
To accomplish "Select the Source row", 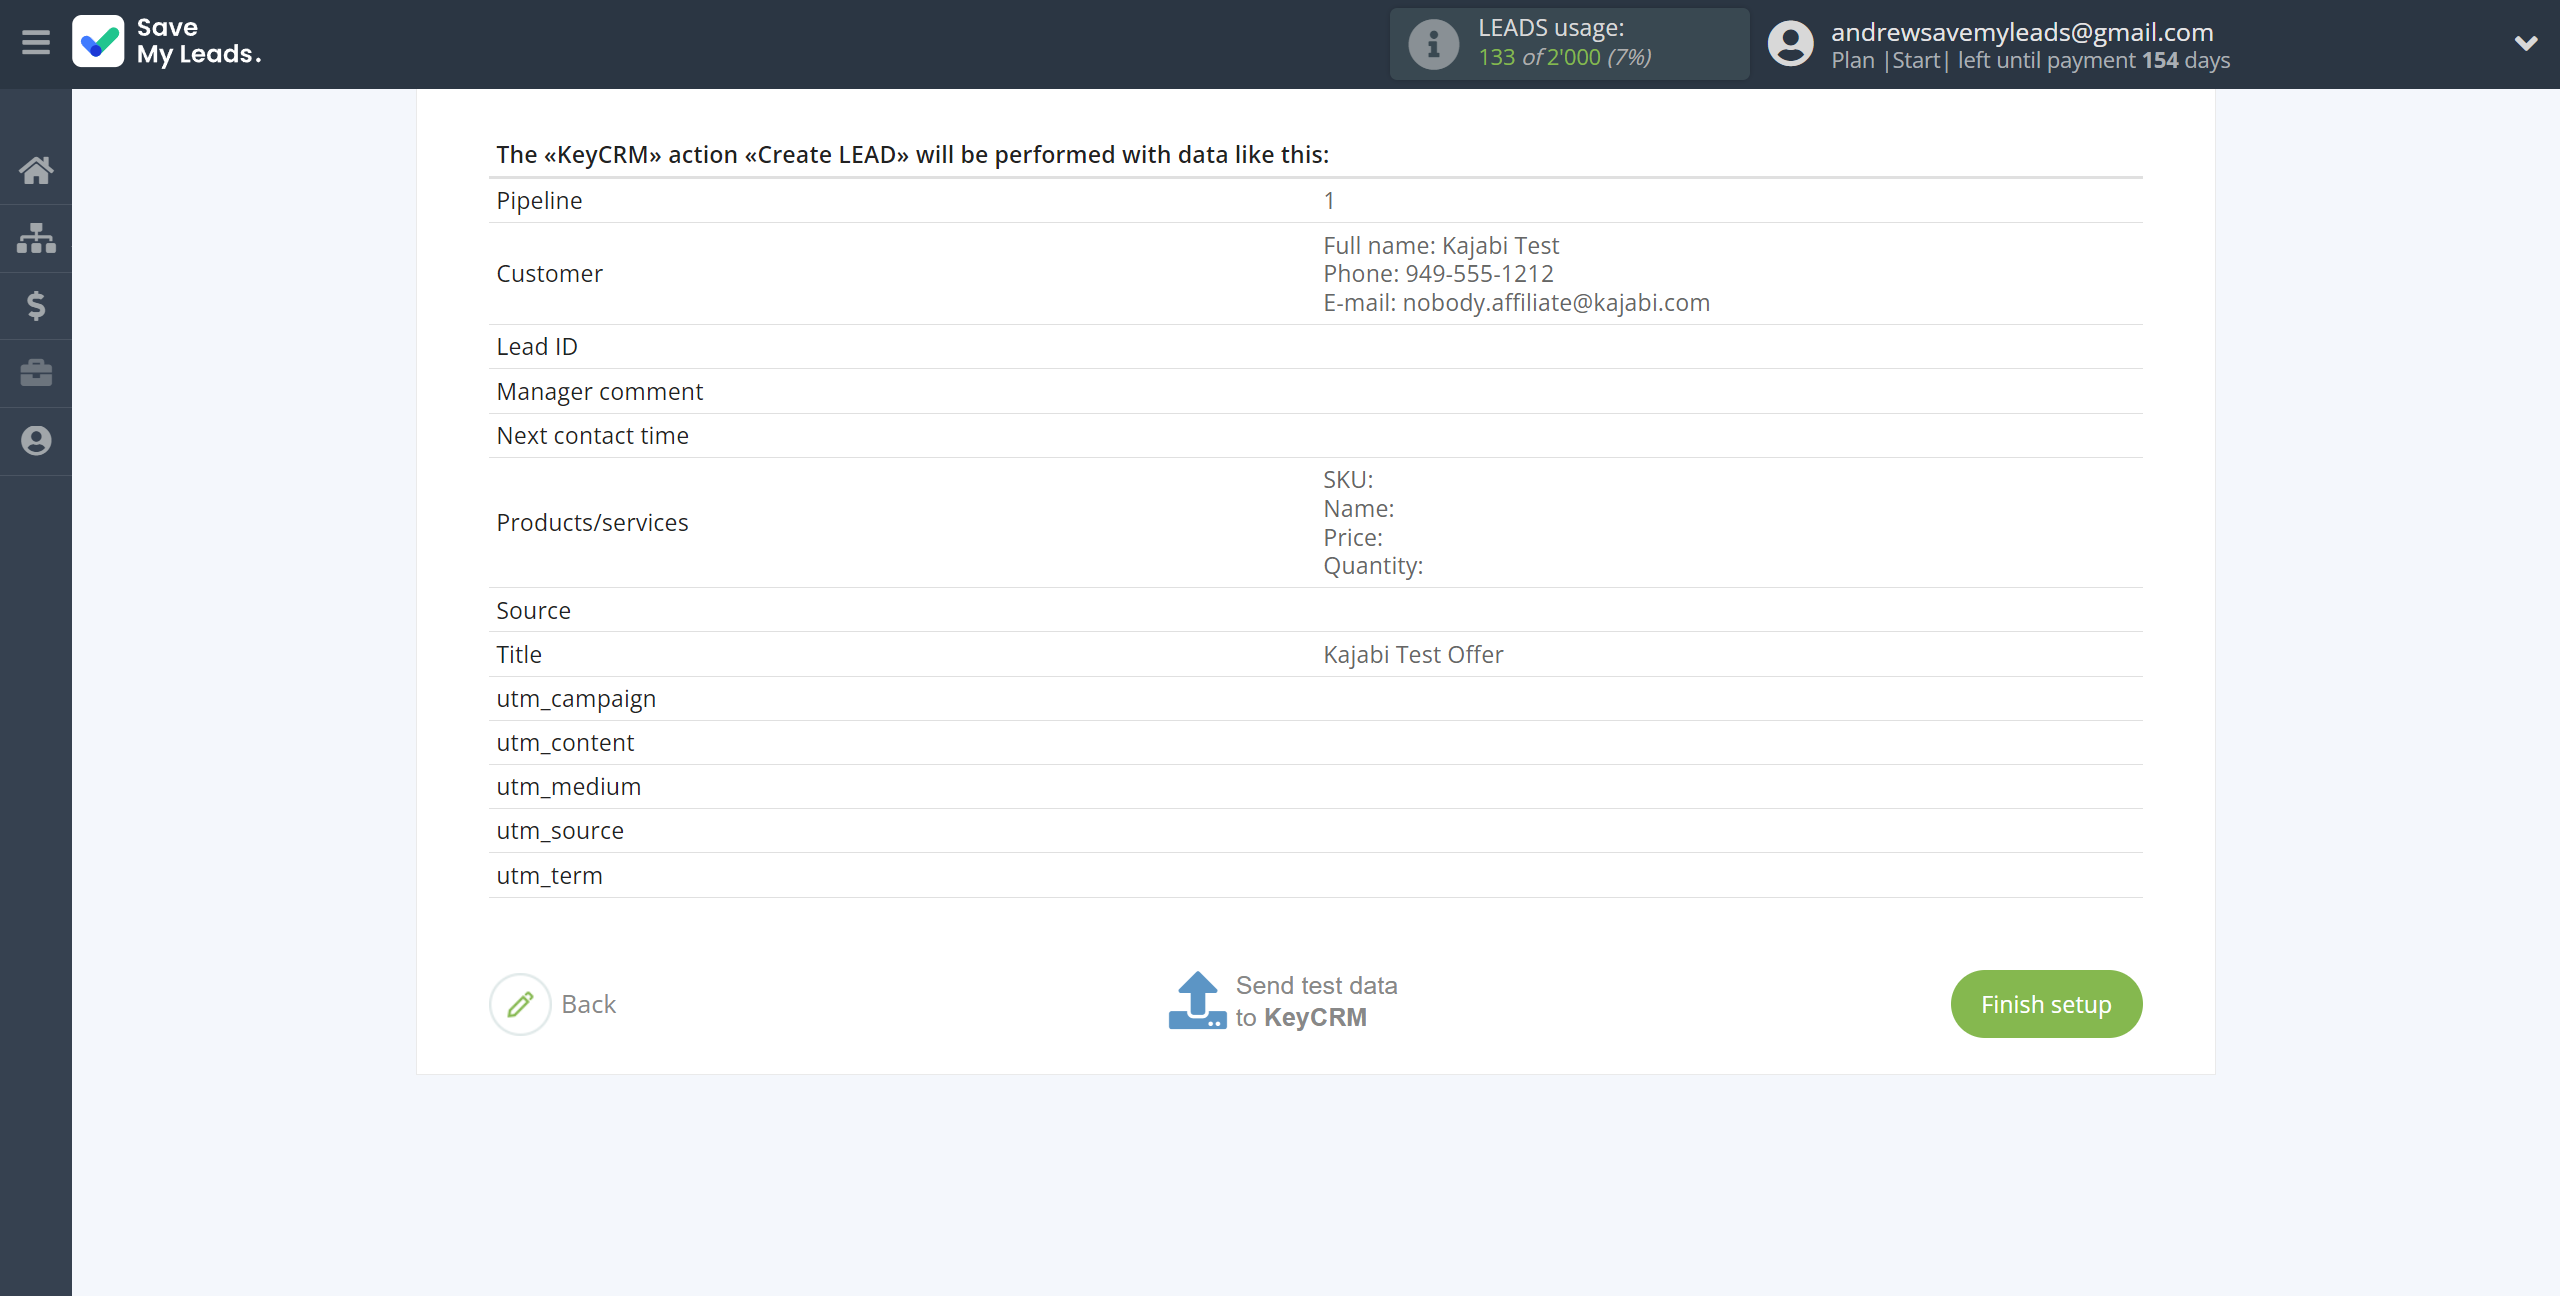I will pos(1315,610).
